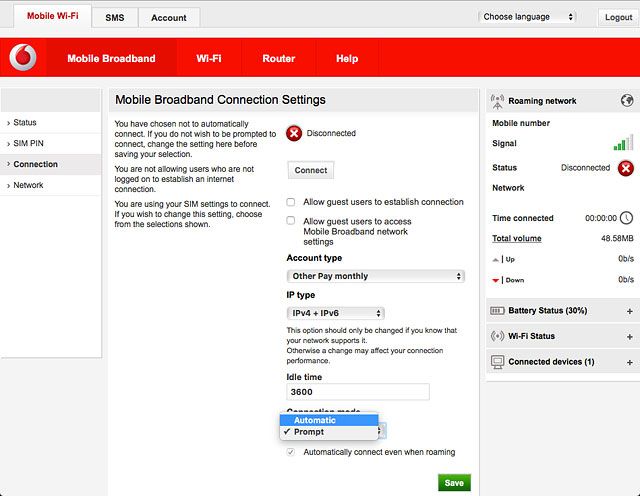Click the green signal strength bars

[623, 142]
